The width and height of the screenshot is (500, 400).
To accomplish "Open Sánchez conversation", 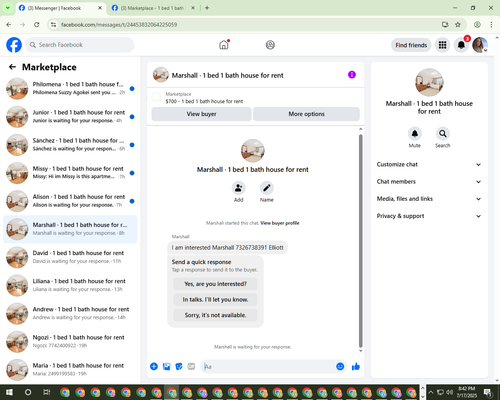I will 70,145.
